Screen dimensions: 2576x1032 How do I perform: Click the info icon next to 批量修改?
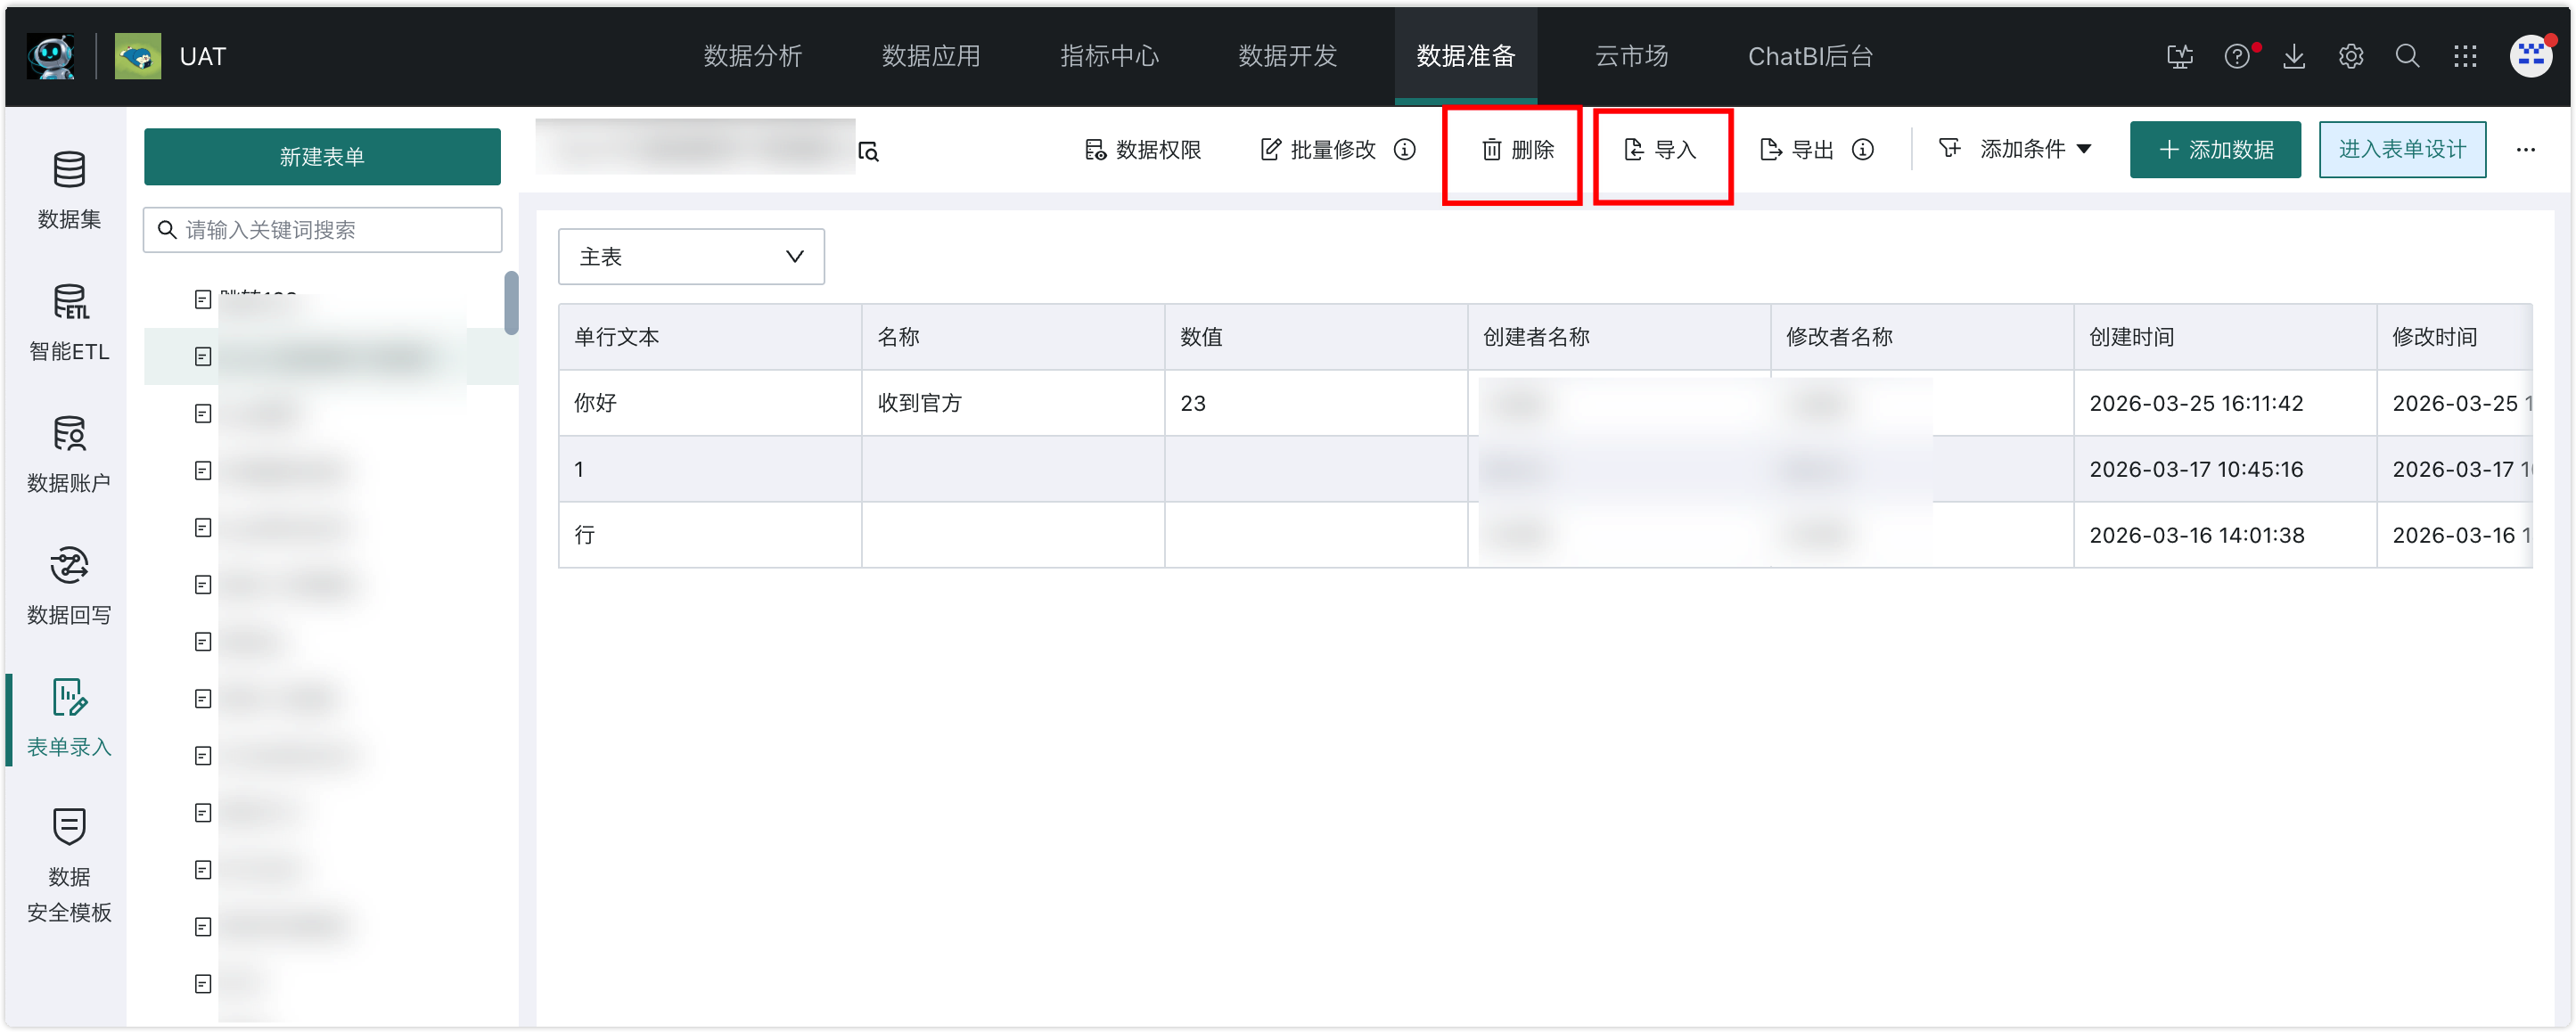coord(1405,150)
